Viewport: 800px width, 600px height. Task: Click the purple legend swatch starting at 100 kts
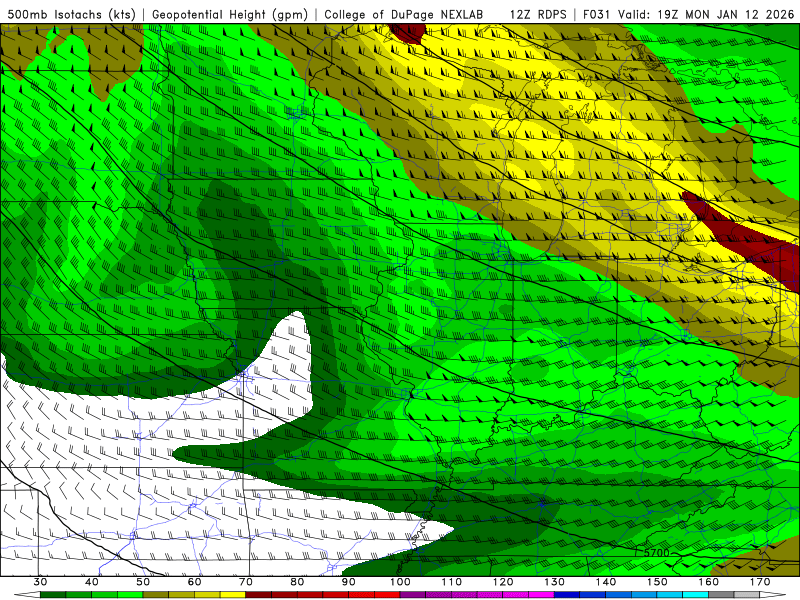pyautogui.click(x=413, y=595)
